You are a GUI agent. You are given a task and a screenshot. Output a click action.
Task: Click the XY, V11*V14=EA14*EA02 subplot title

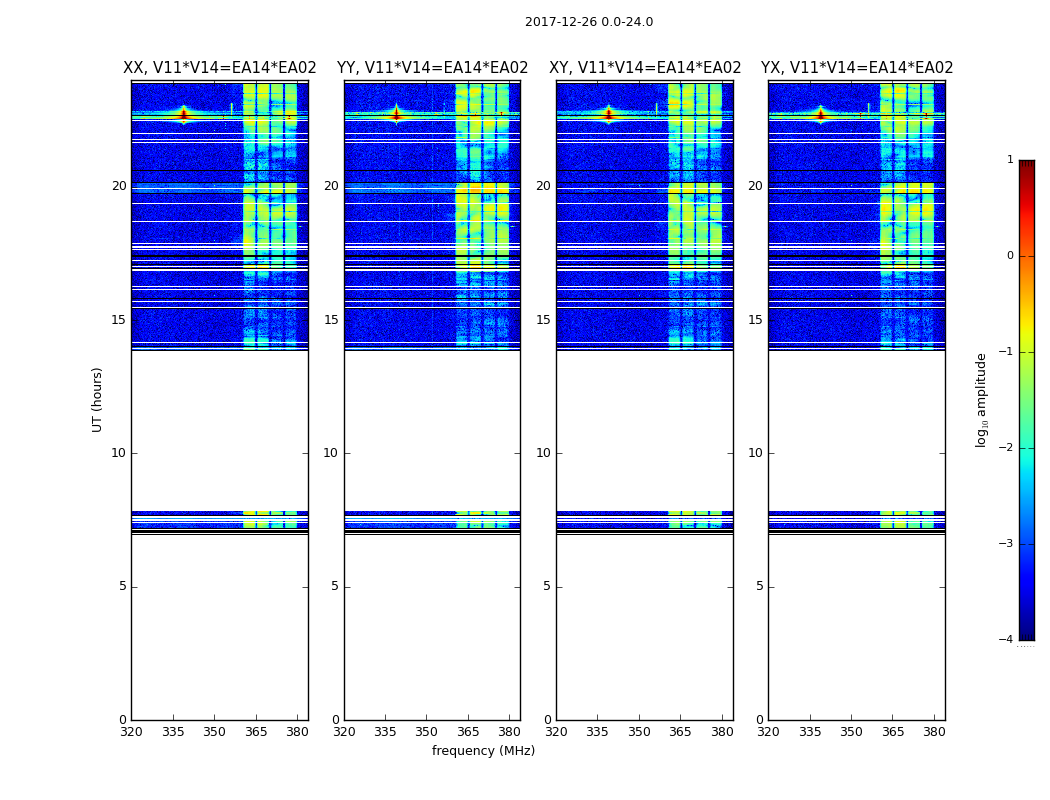click(645, 68)
